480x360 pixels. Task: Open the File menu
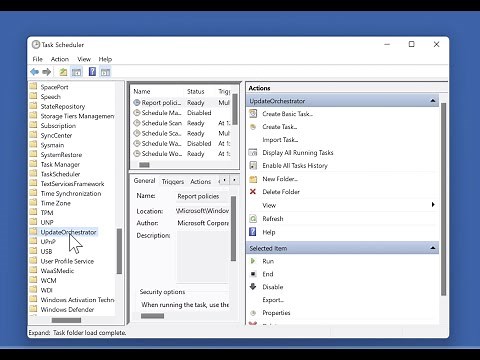pyautogui.click(x=38, y=59)
